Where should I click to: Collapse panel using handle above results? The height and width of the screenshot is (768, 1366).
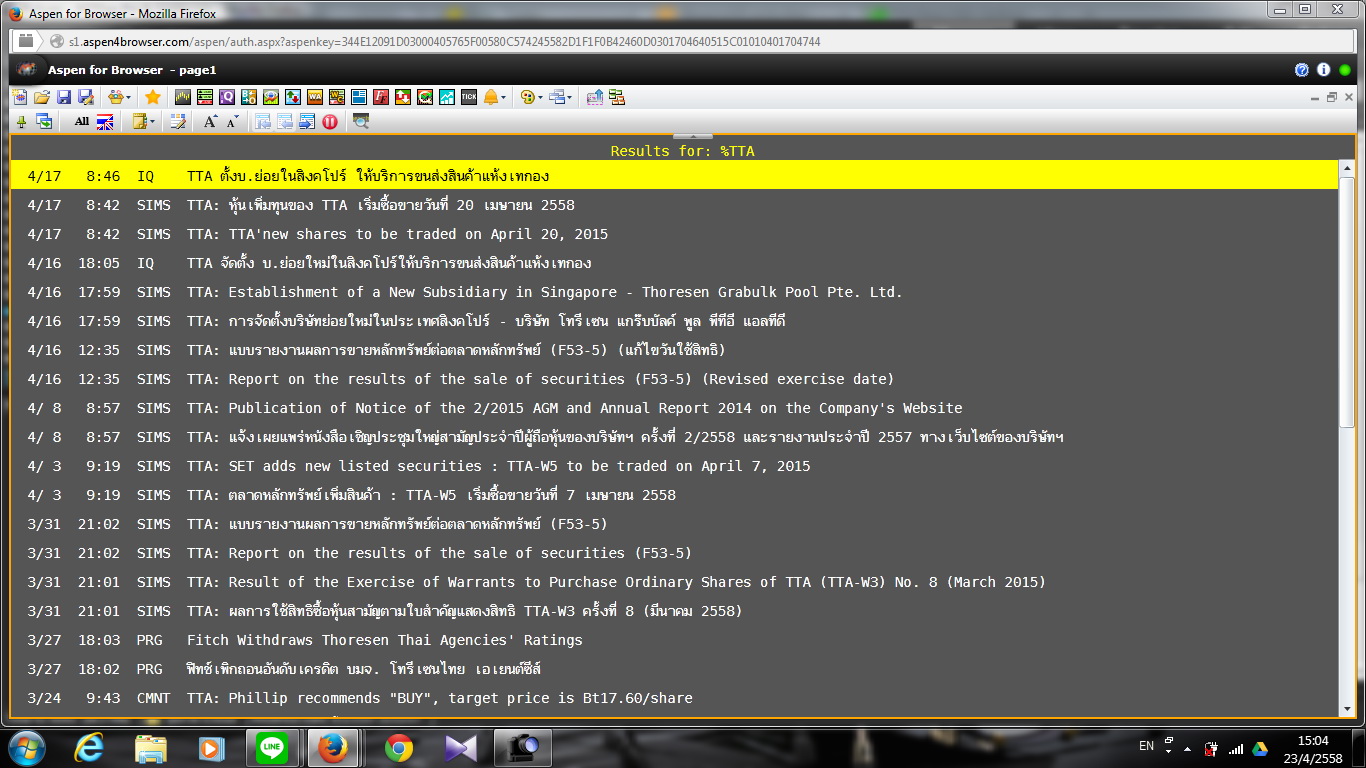pos(692,136)
